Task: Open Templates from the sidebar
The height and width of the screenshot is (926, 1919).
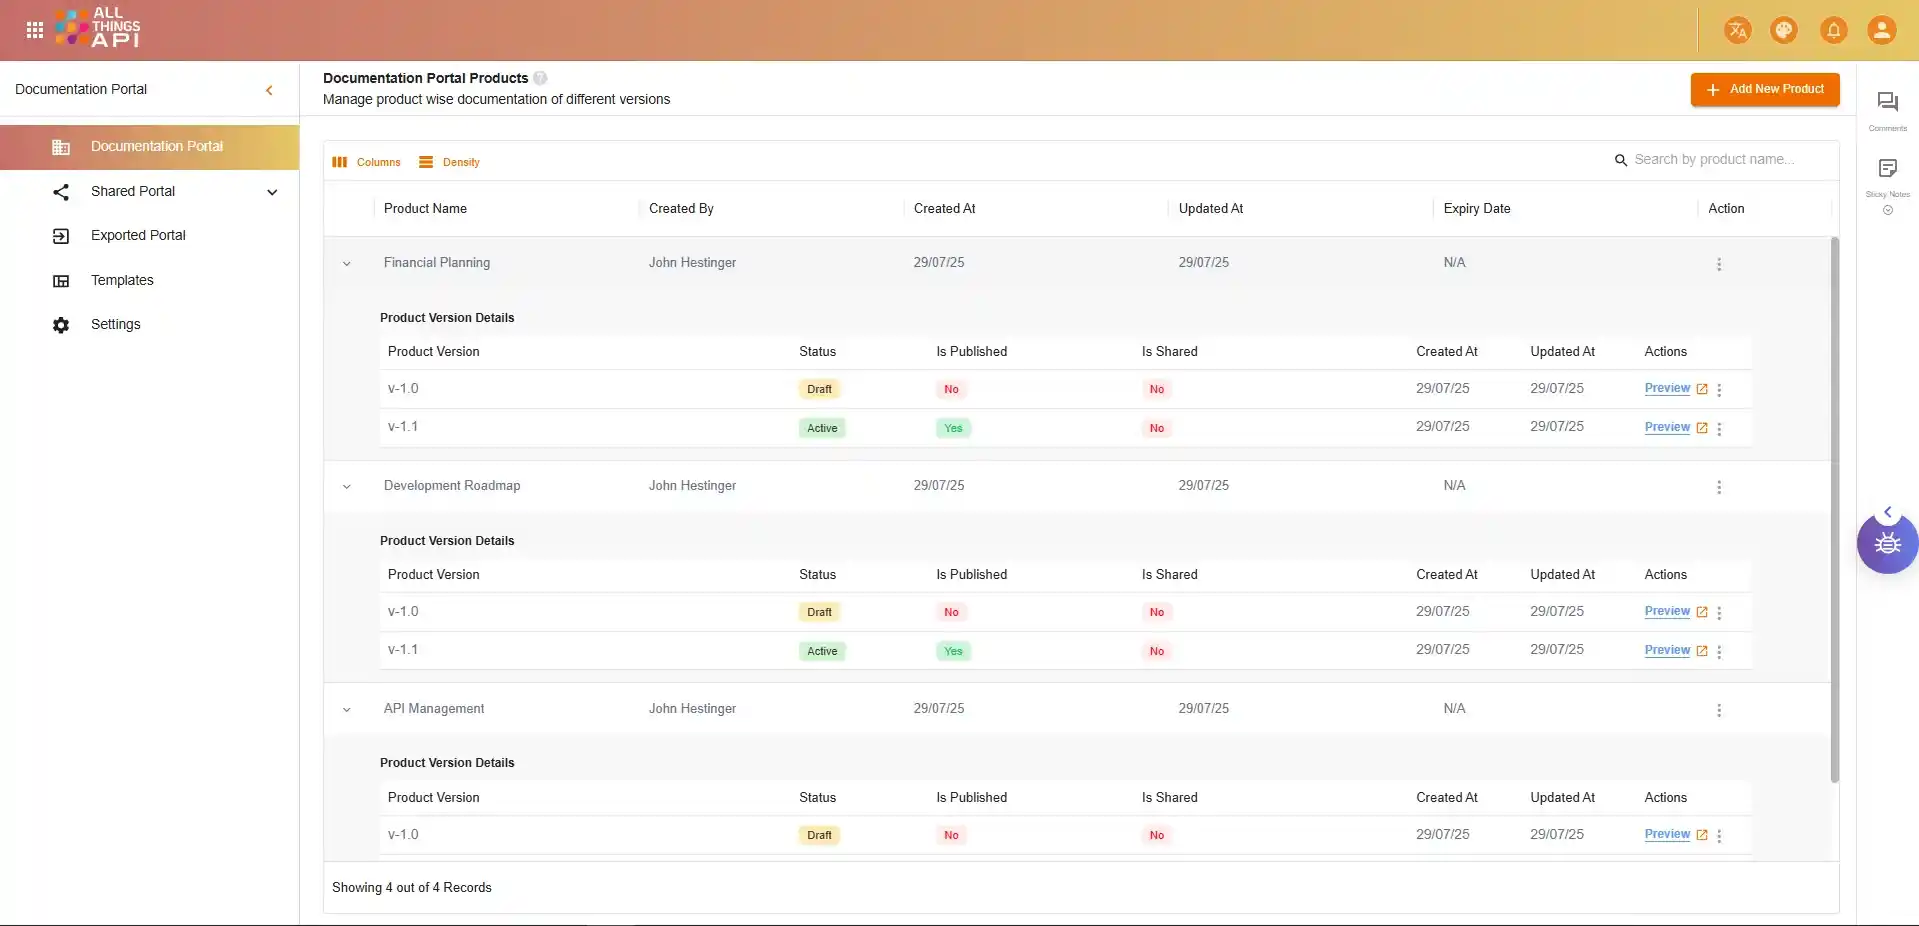Action: tap(122, 281)
